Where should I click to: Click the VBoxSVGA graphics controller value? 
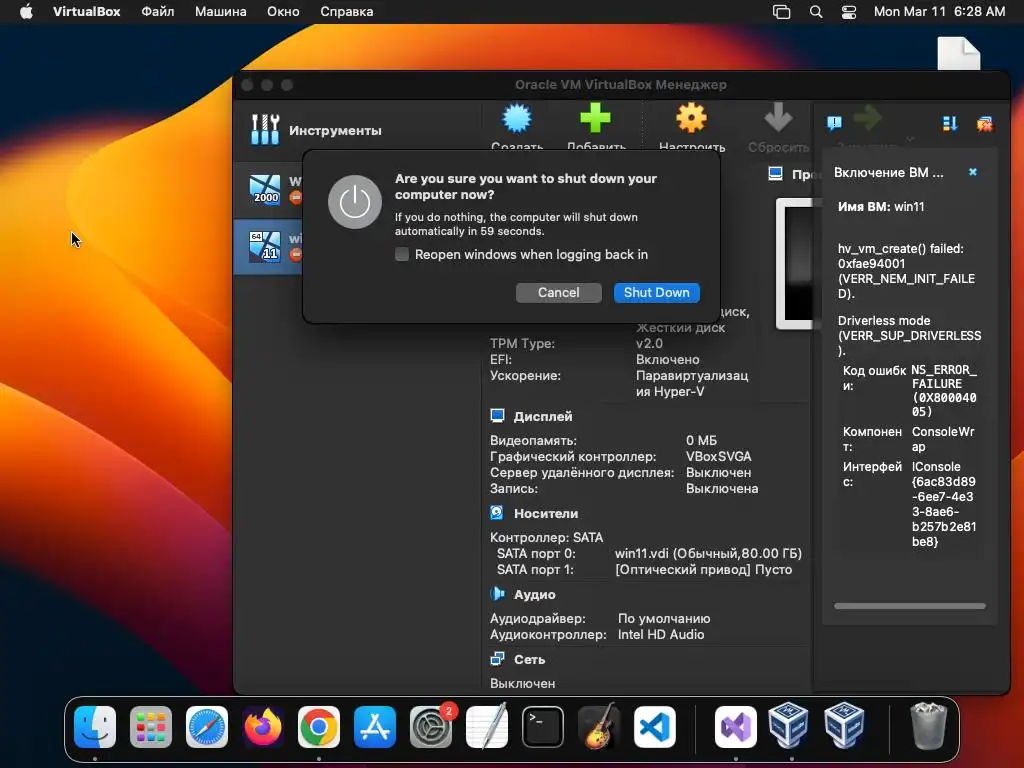[718, 456]
